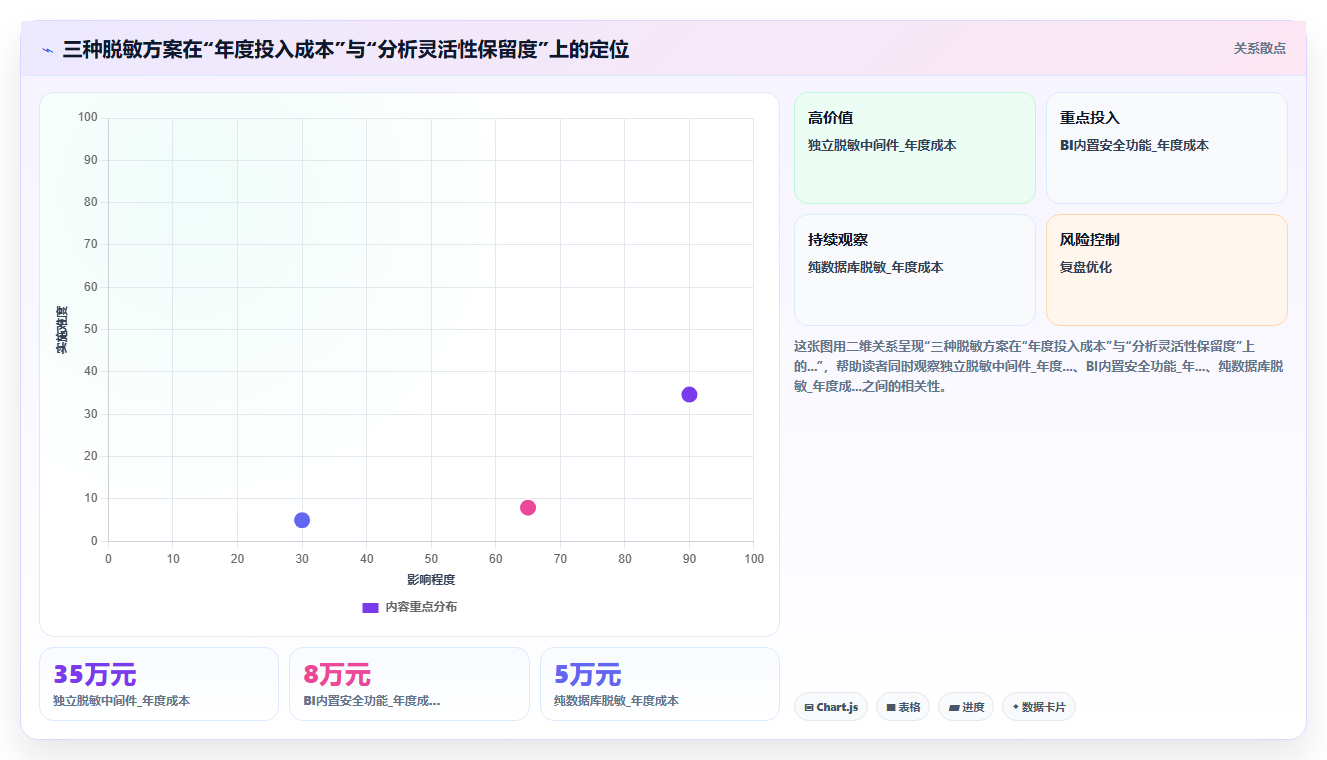Image resolution: width=1327 pixels, height=760 pixels.
Task: Open the 持续观察 quadrant card
Action: [x=915, y=270]
